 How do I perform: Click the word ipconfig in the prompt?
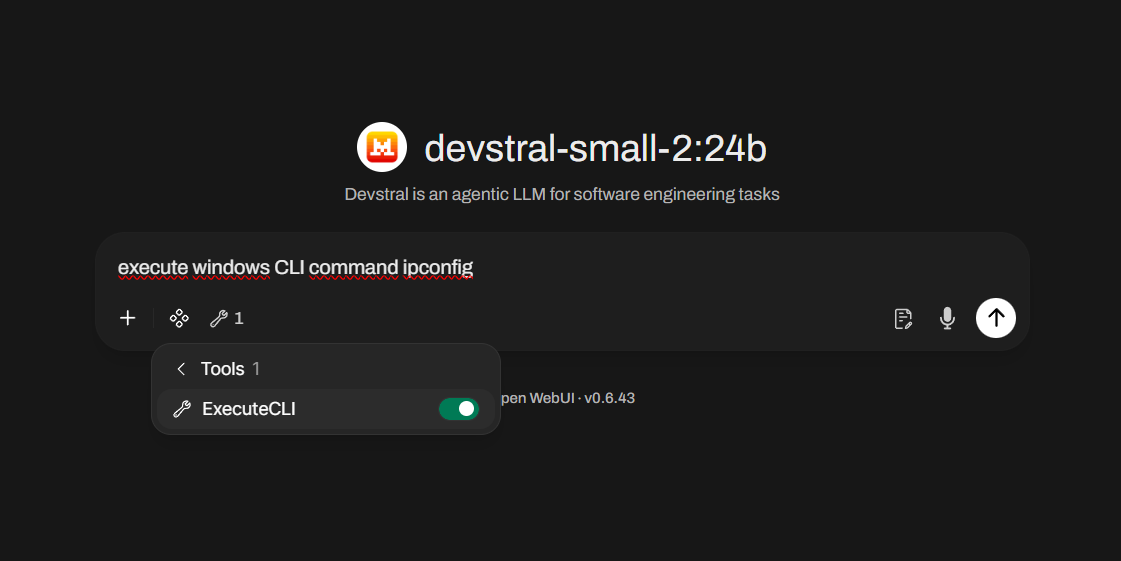click(x=437, y=267)
